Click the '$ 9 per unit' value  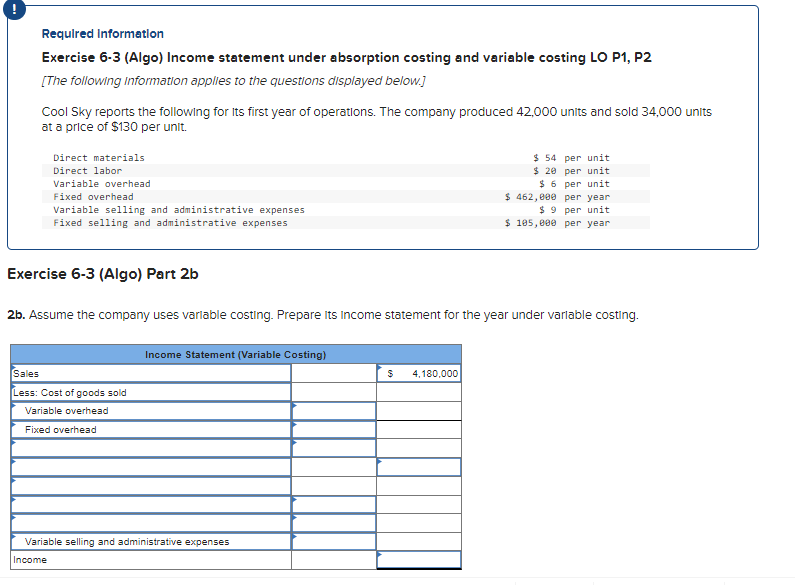[574, 210]
